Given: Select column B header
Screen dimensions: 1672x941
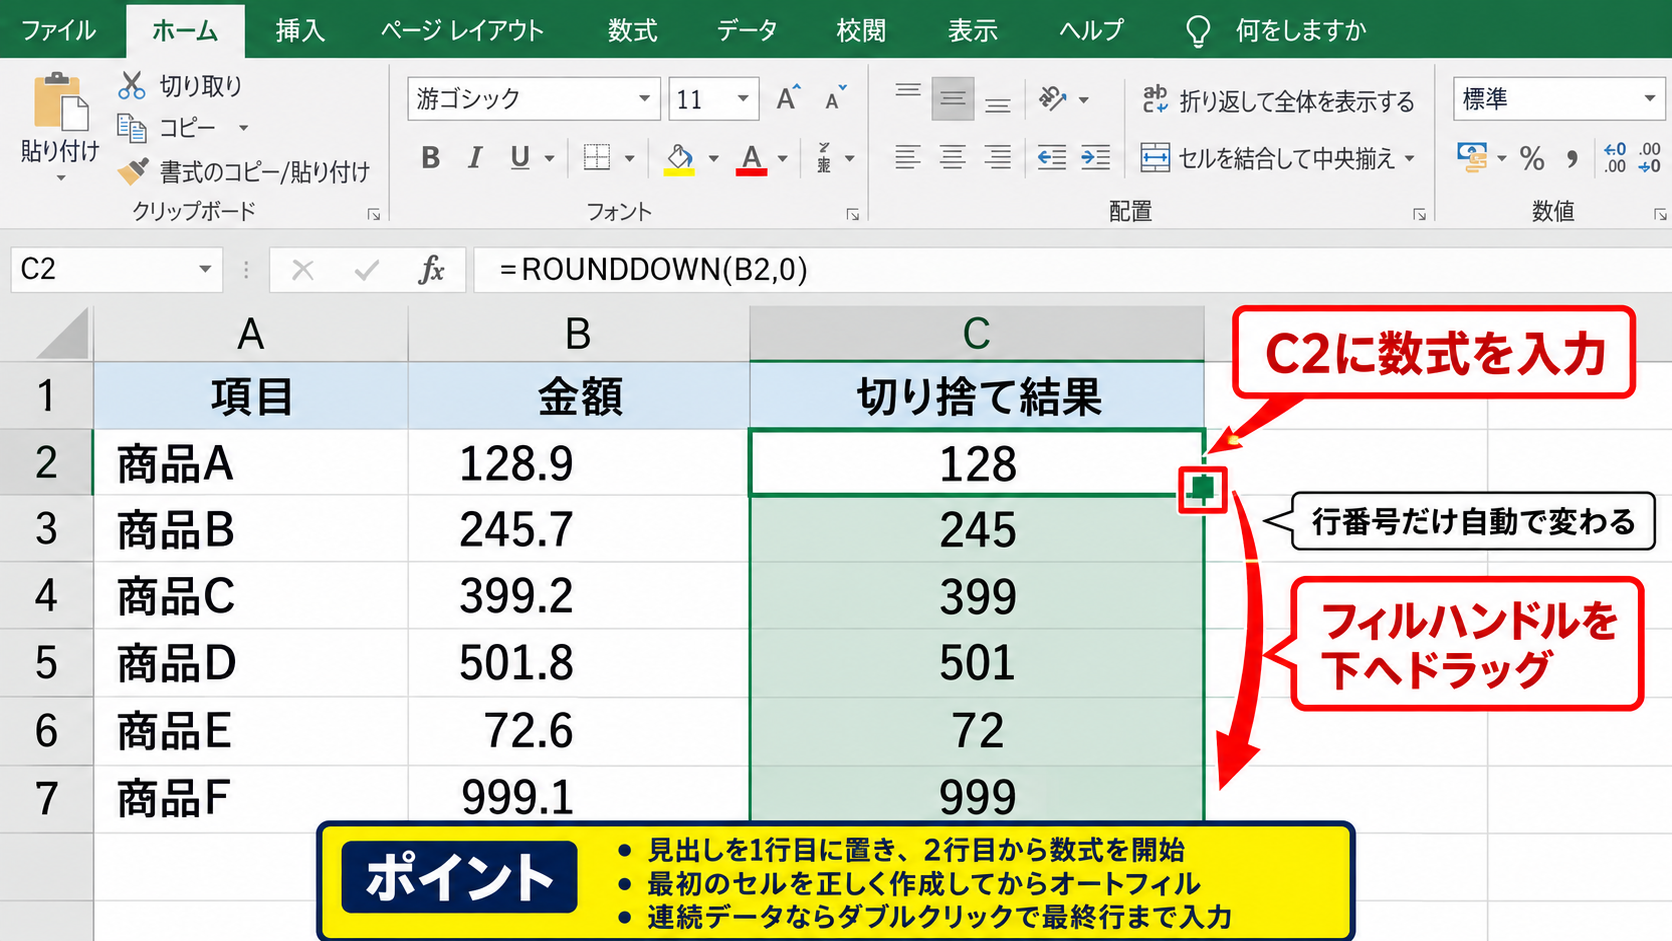Looking at the screenshot, I should (578, 334).
